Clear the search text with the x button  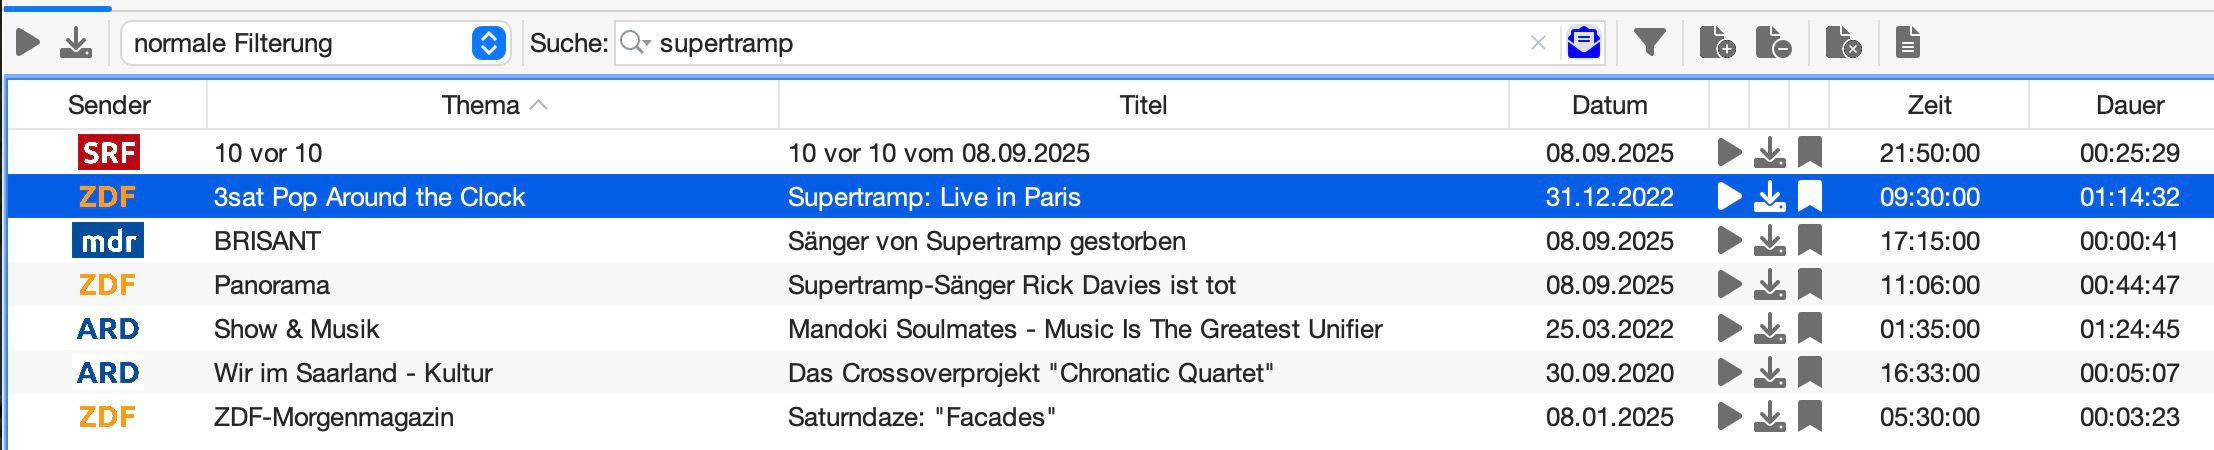1538,43
